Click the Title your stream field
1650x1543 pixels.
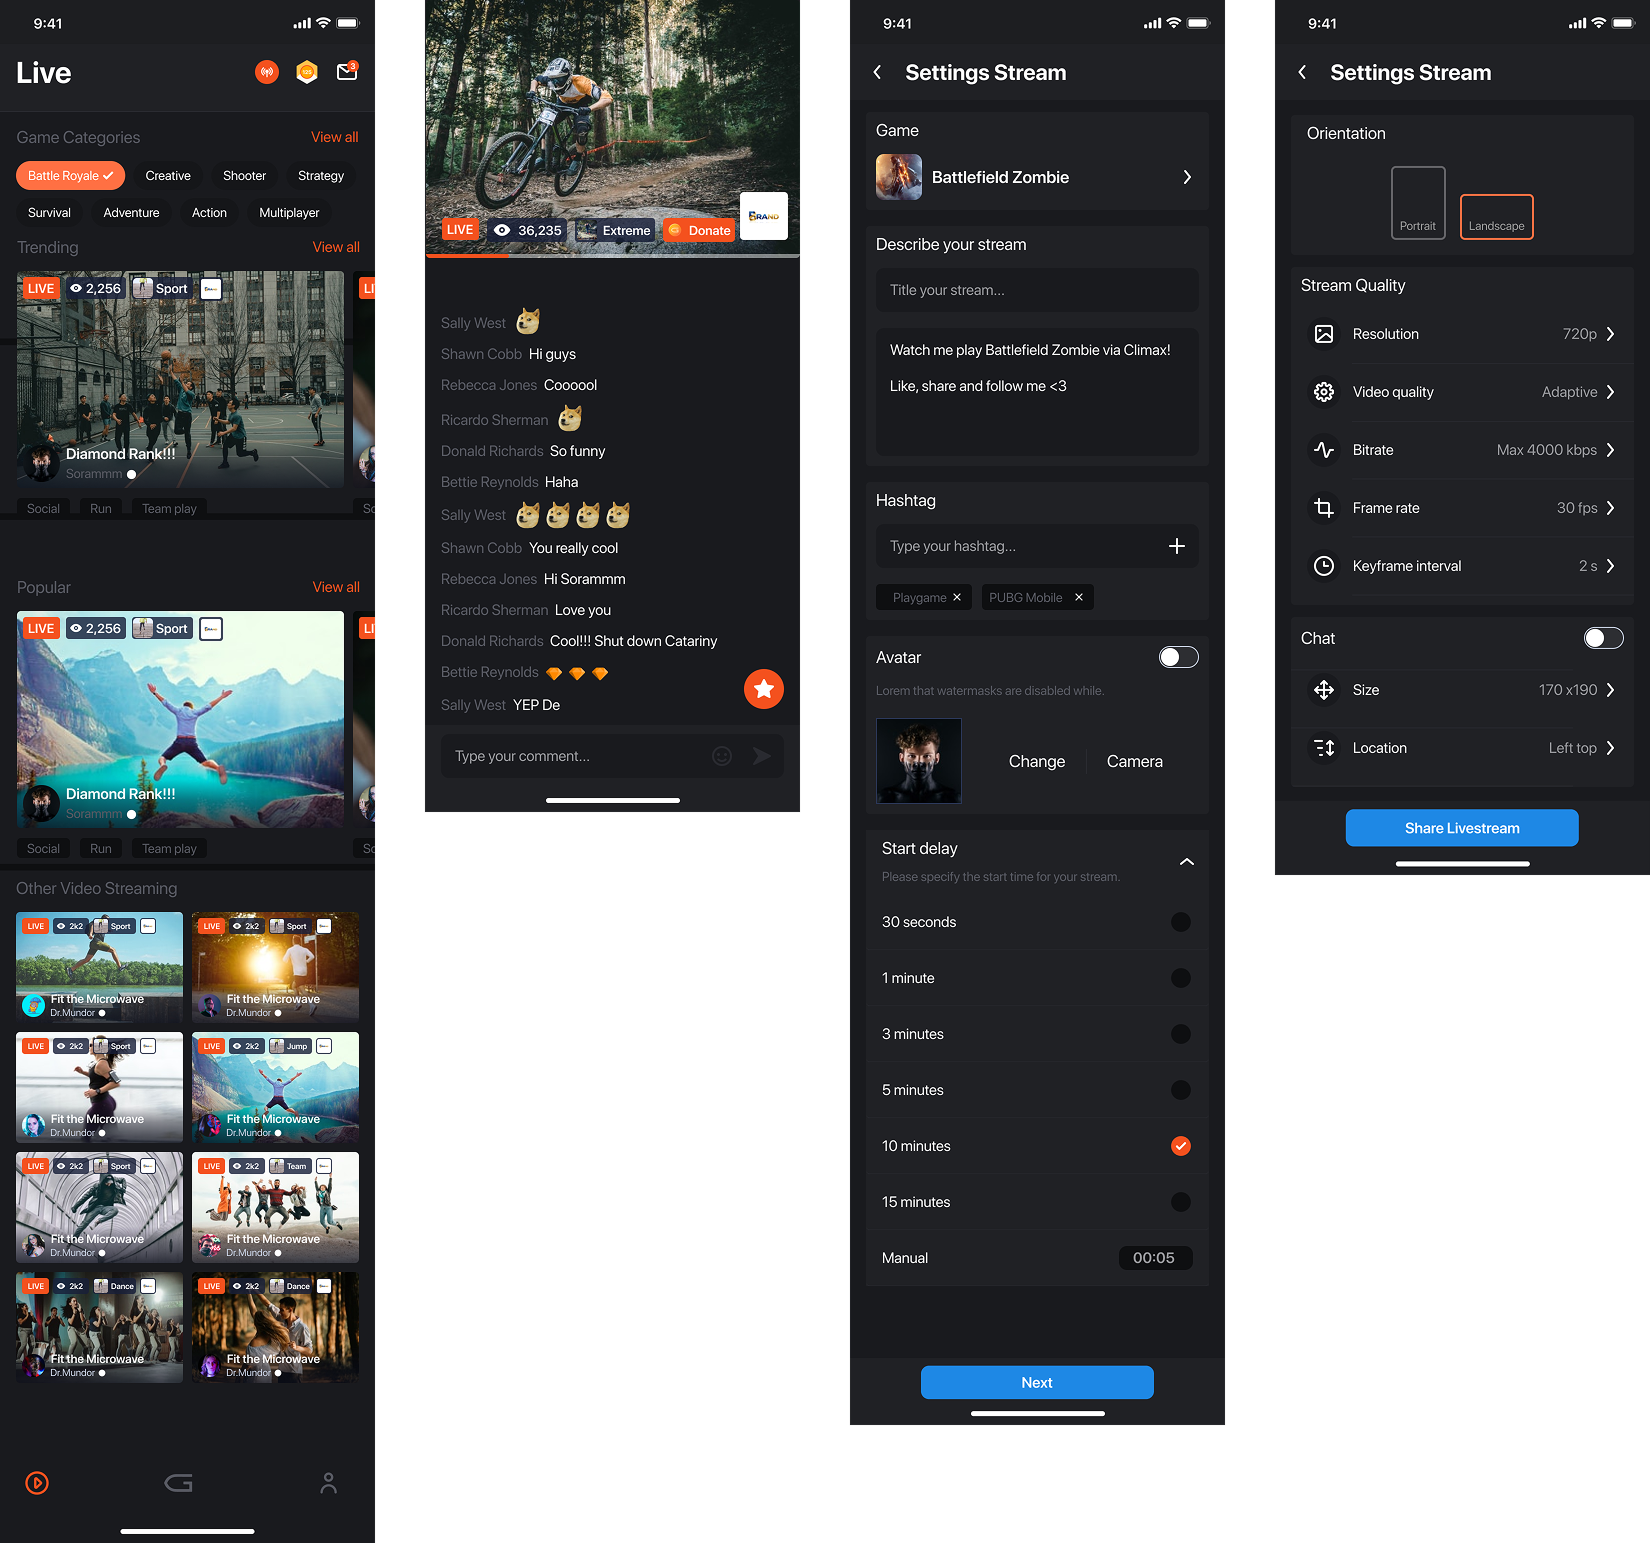pyautogui.click(x=1037, y=290)
